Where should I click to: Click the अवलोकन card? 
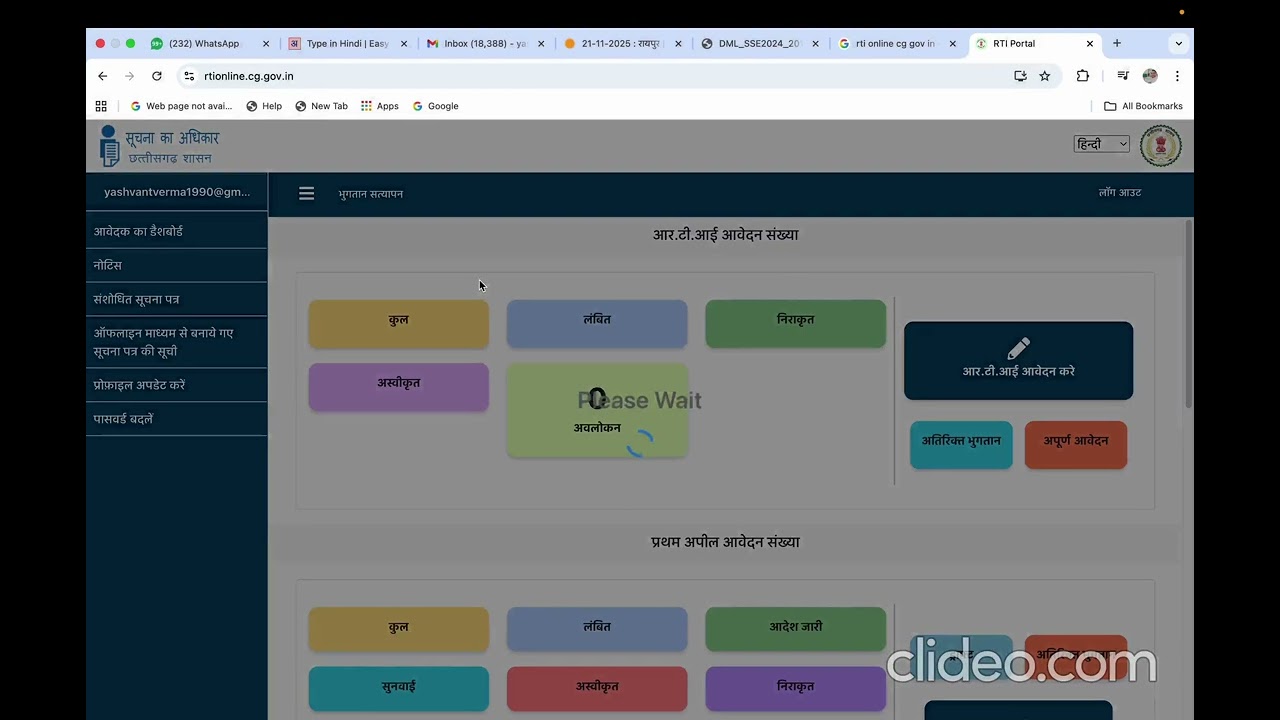pos(597,411)
